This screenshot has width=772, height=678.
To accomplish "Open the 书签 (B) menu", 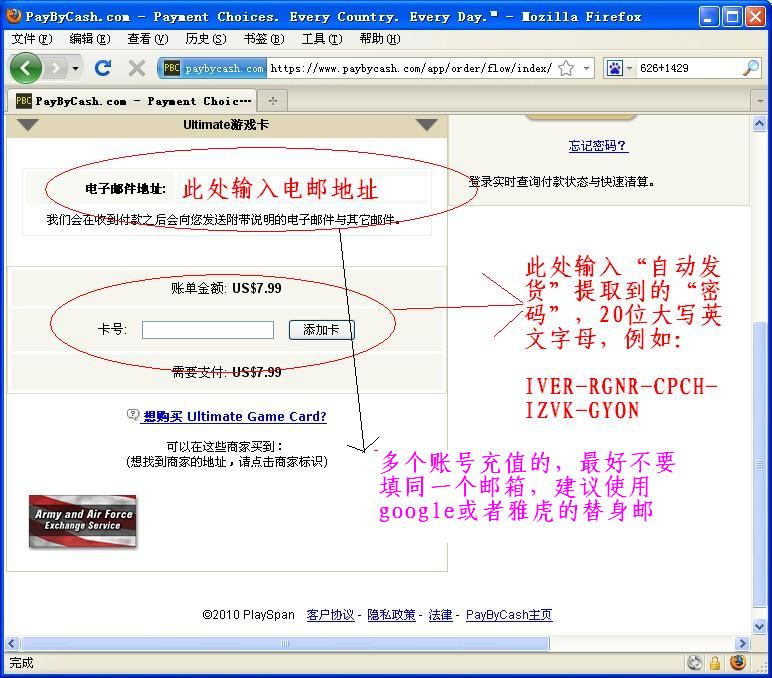I will pyautogui.click(x=264, y=38).
